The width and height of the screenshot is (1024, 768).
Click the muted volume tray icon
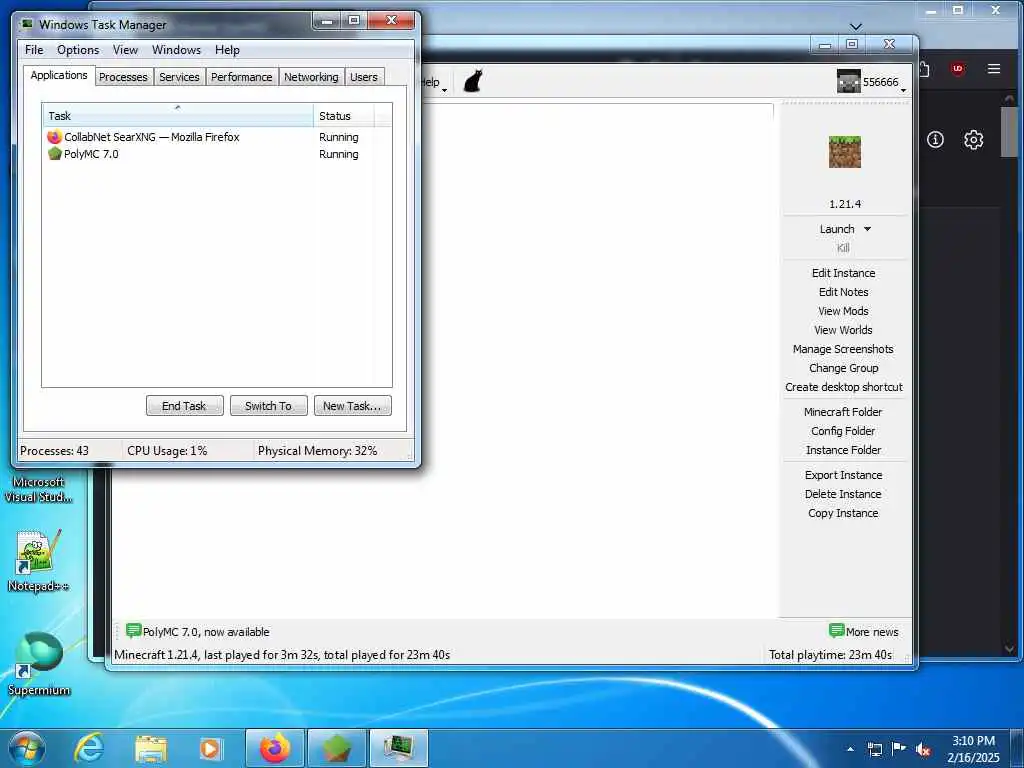(x=923, y=750)
